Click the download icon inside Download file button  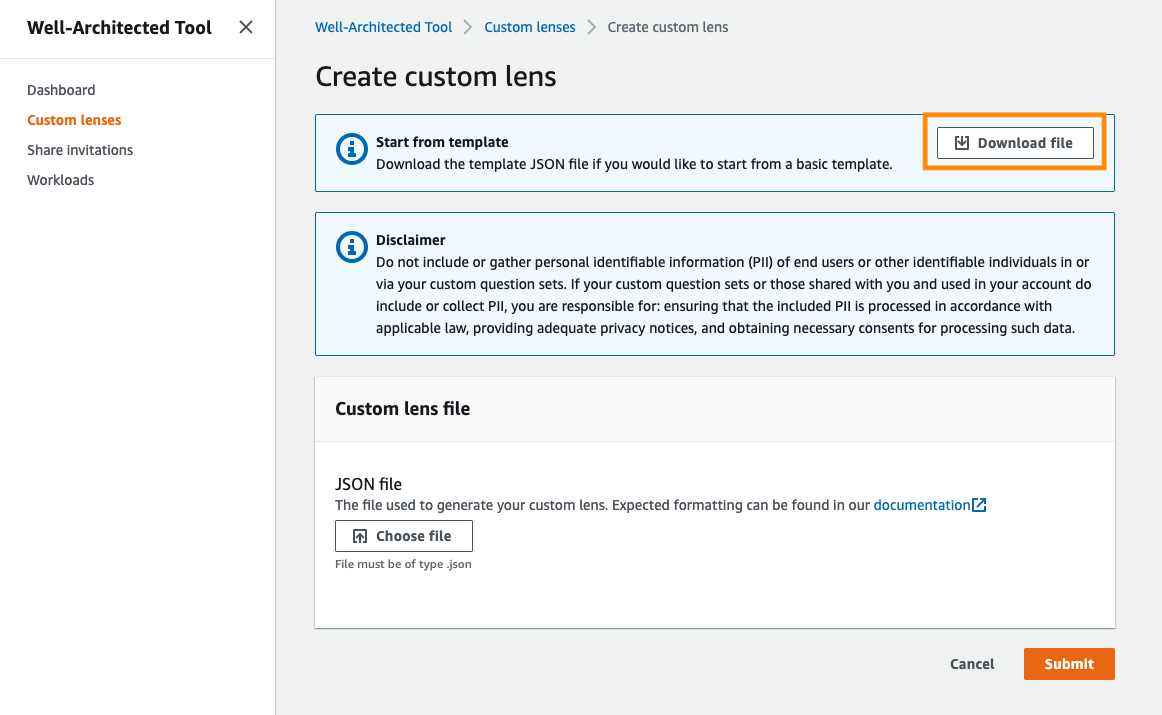962,142
